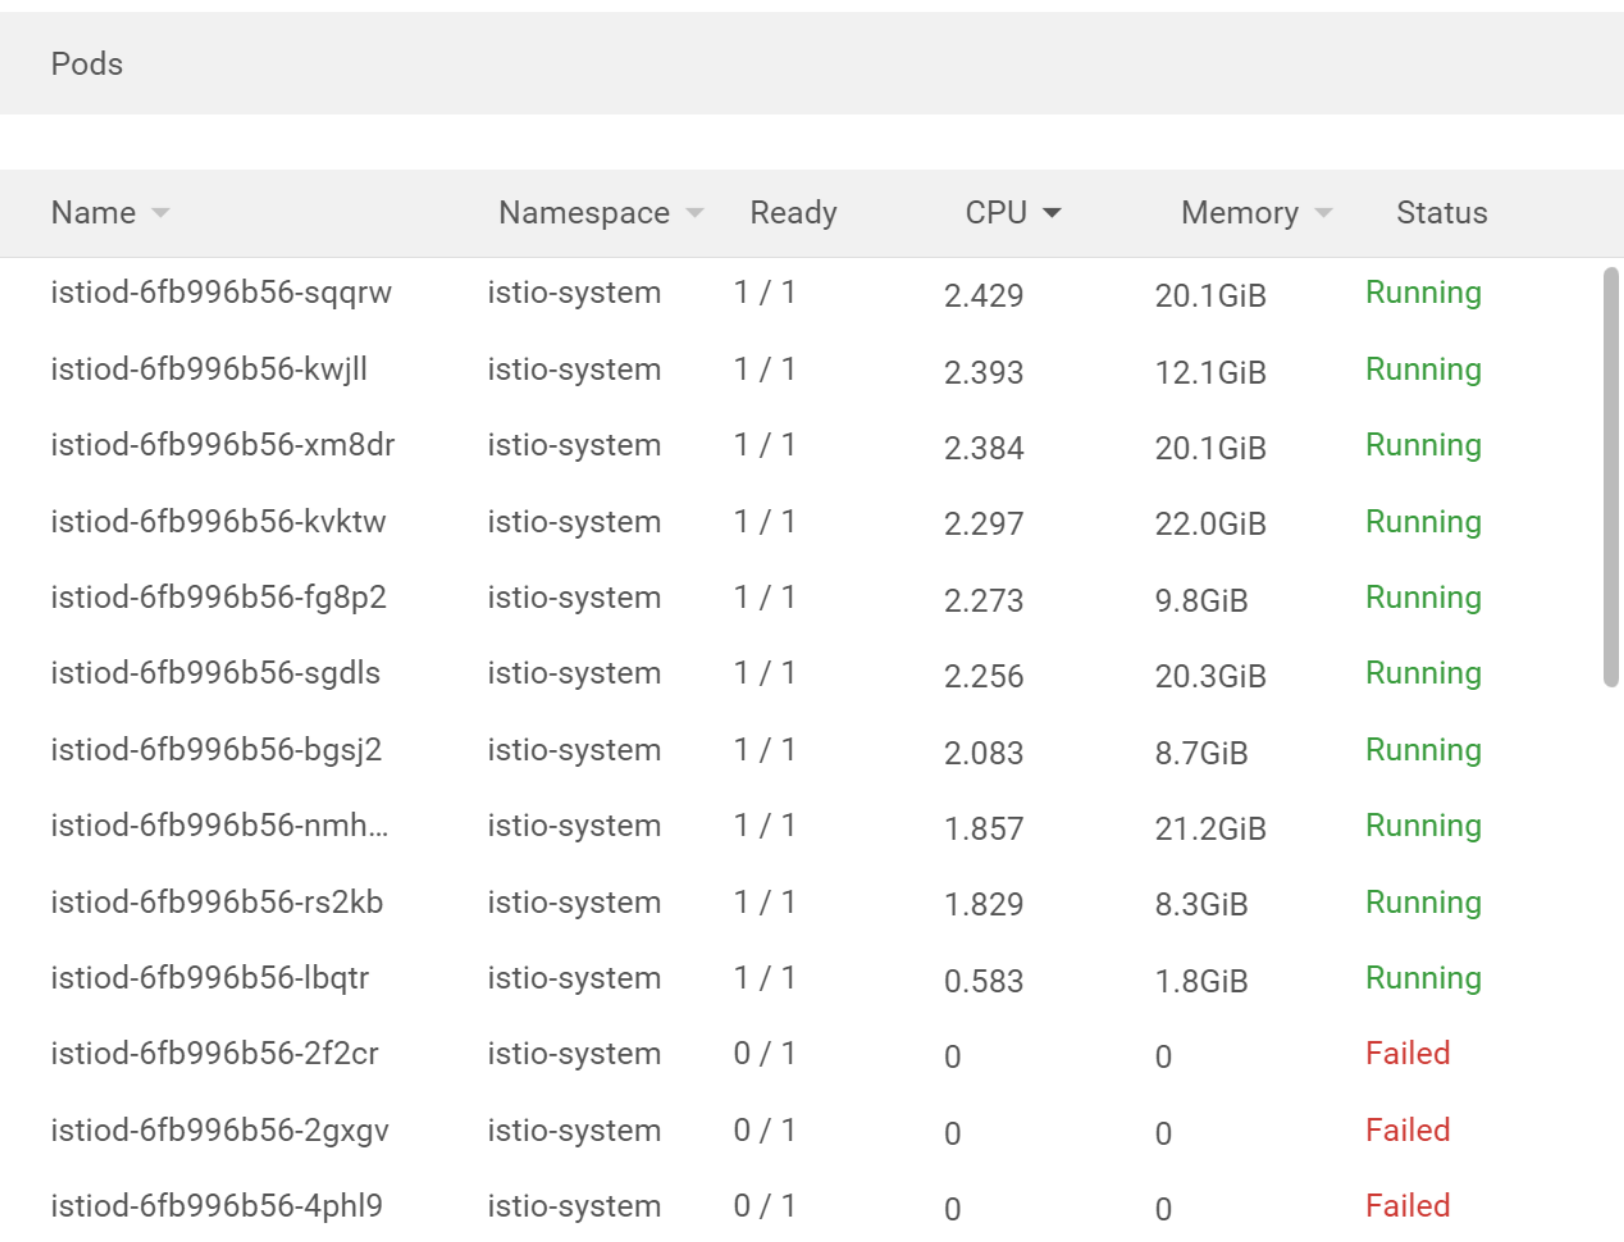Open the CPU column sort dropdown arrow

click(x=1052, y=212)
